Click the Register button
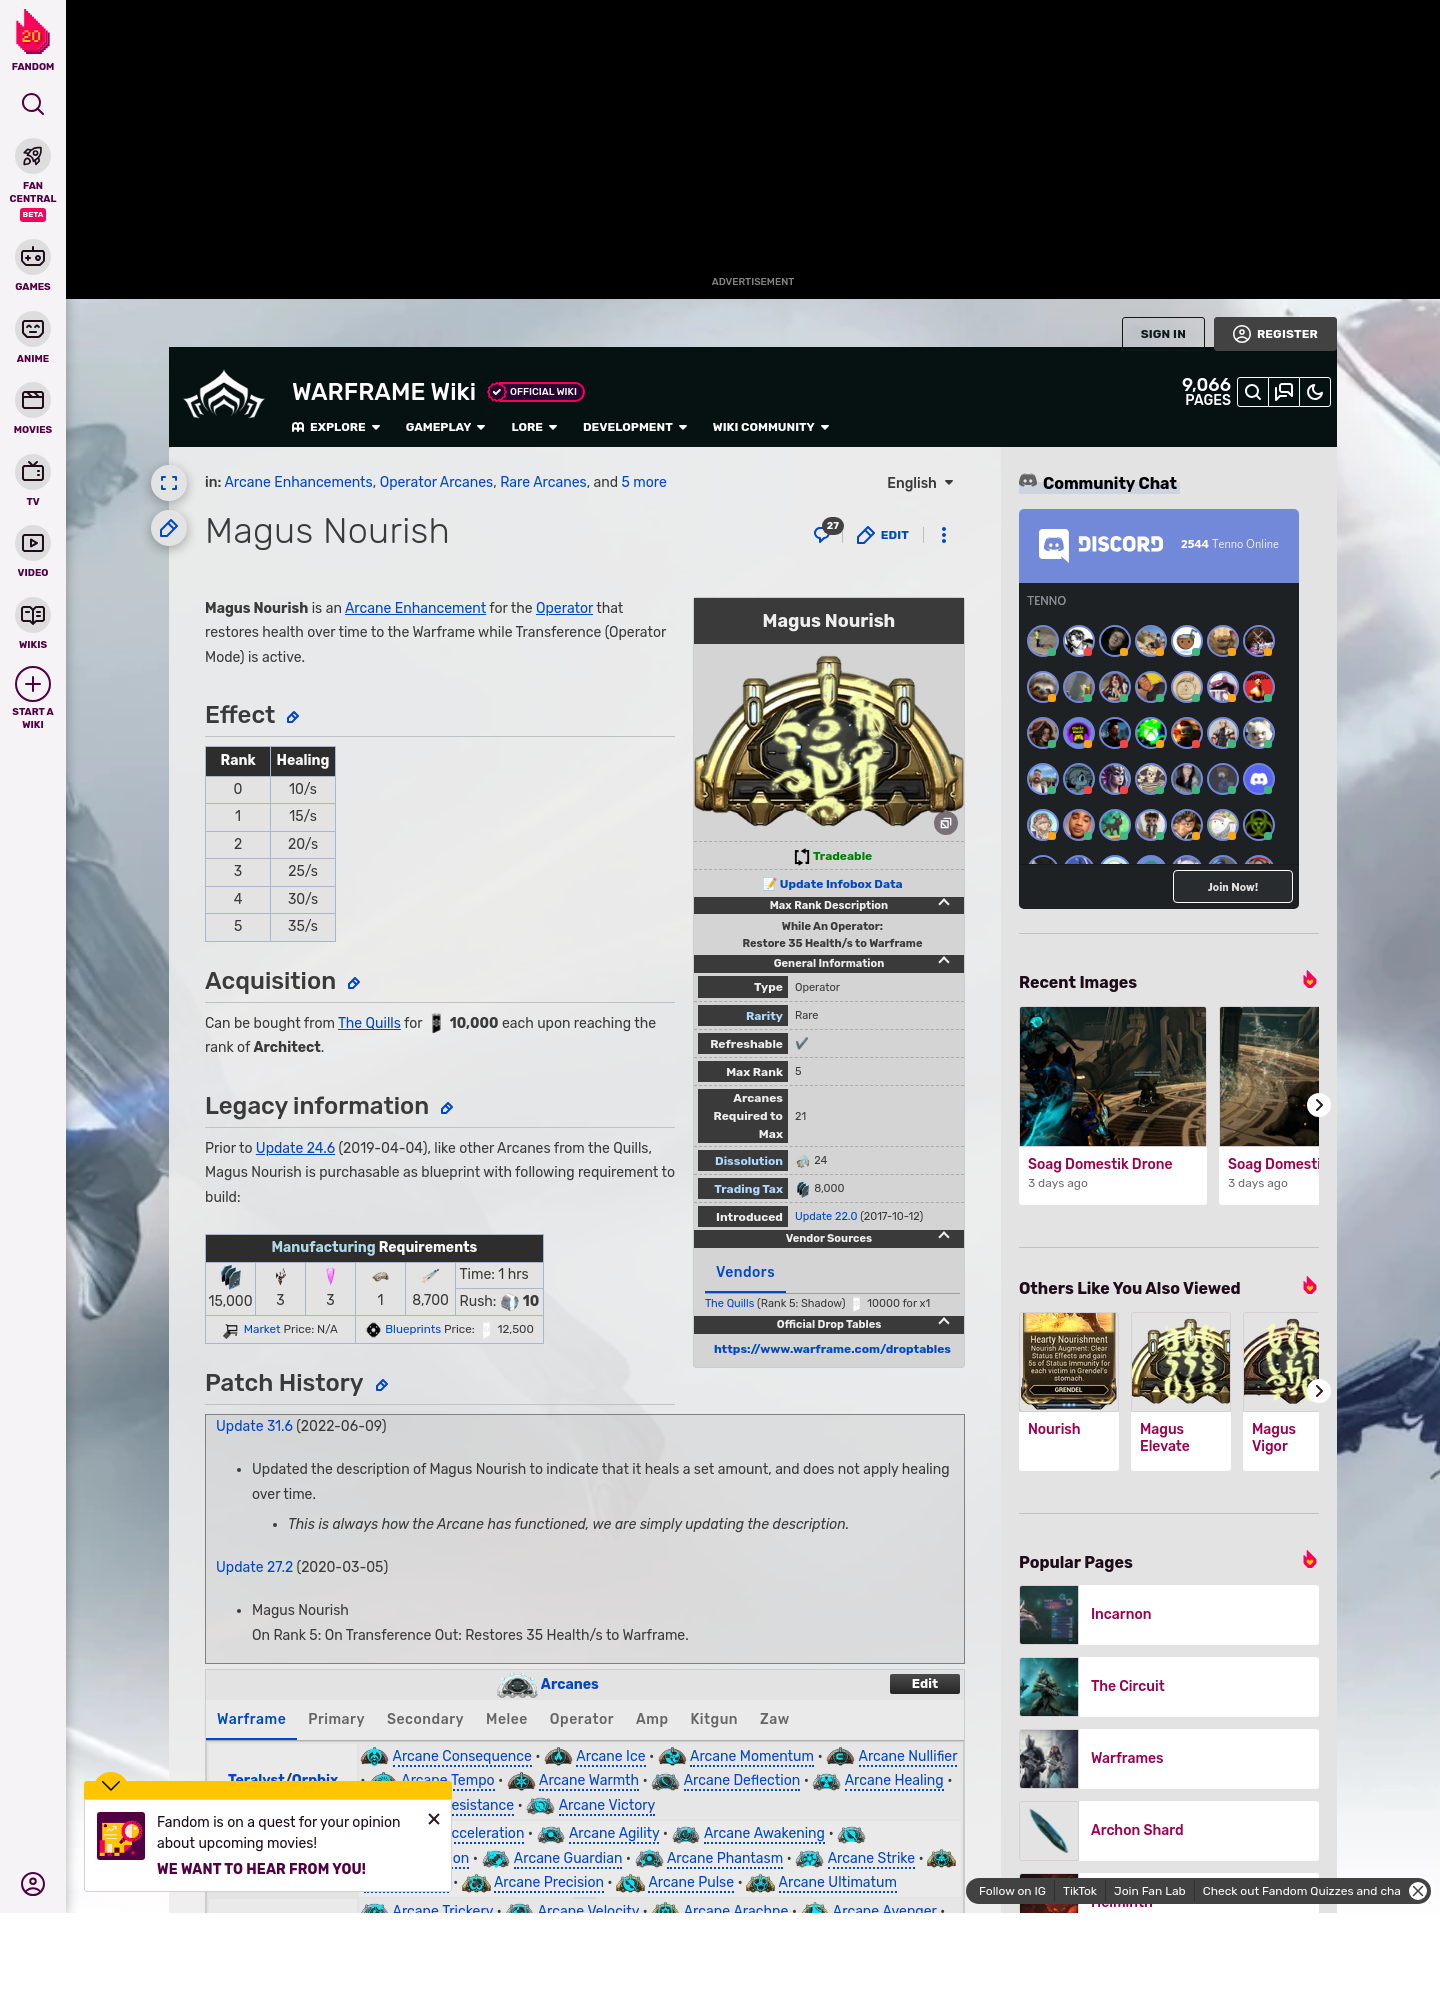The width and height of the screenshot is (1440, 2000). 1275,334
